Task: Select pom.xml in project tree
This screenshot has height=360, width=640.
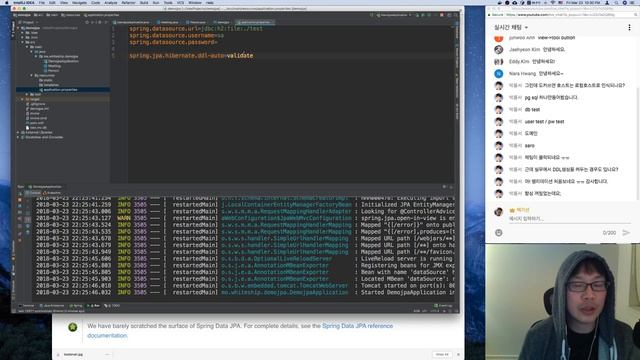Action: [x=34, y=123]
